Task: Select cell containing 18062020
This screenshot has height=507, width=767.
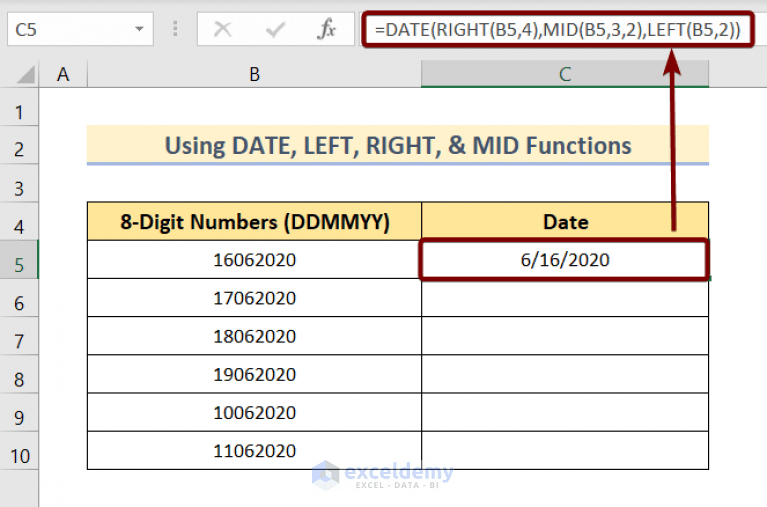Action: pyautogui.click(x=254, y=336)
